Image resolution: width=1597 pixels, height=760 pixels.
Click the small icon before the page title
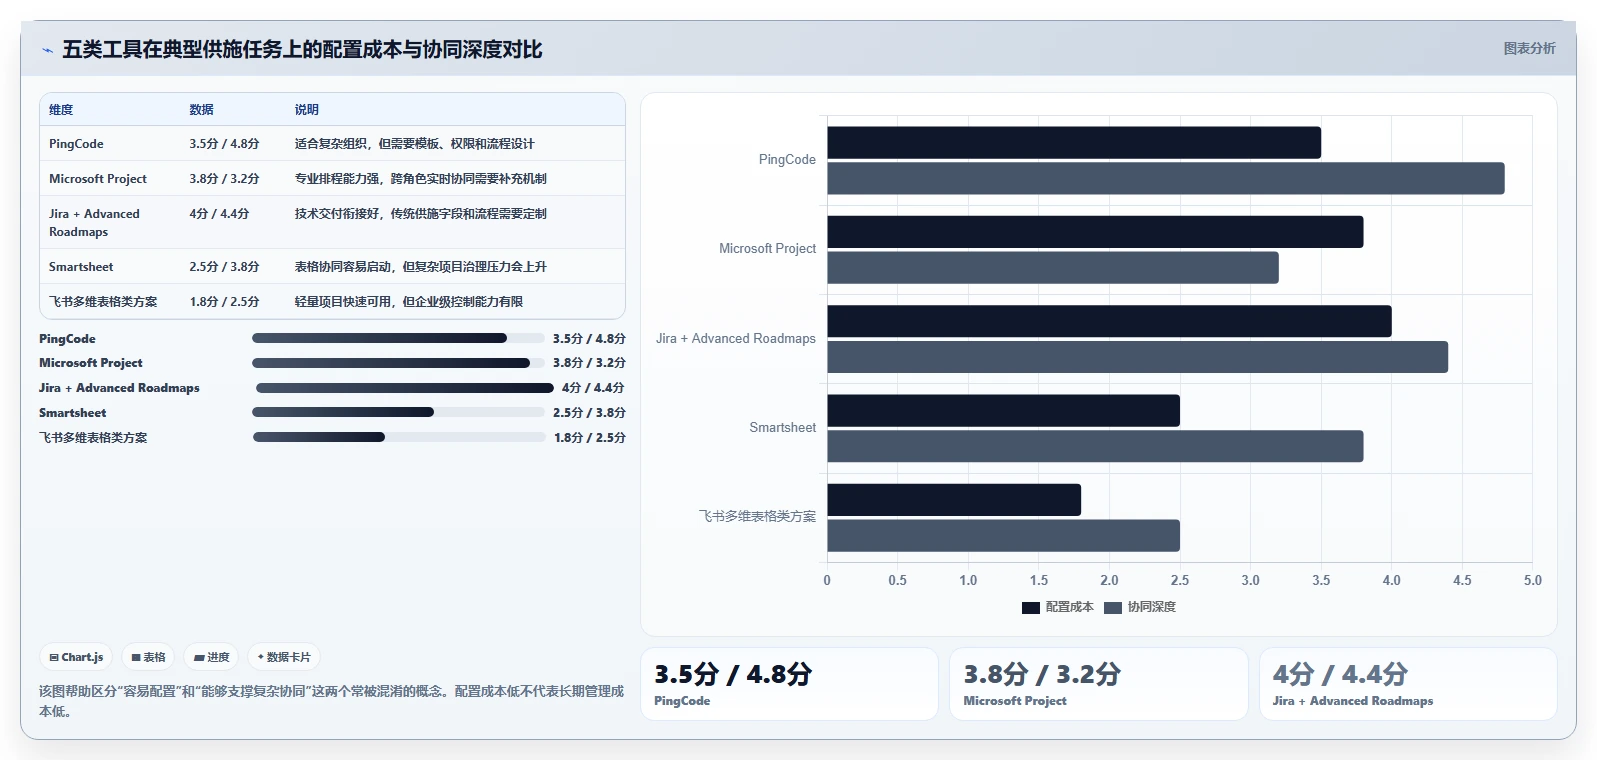tap(47, 50)
